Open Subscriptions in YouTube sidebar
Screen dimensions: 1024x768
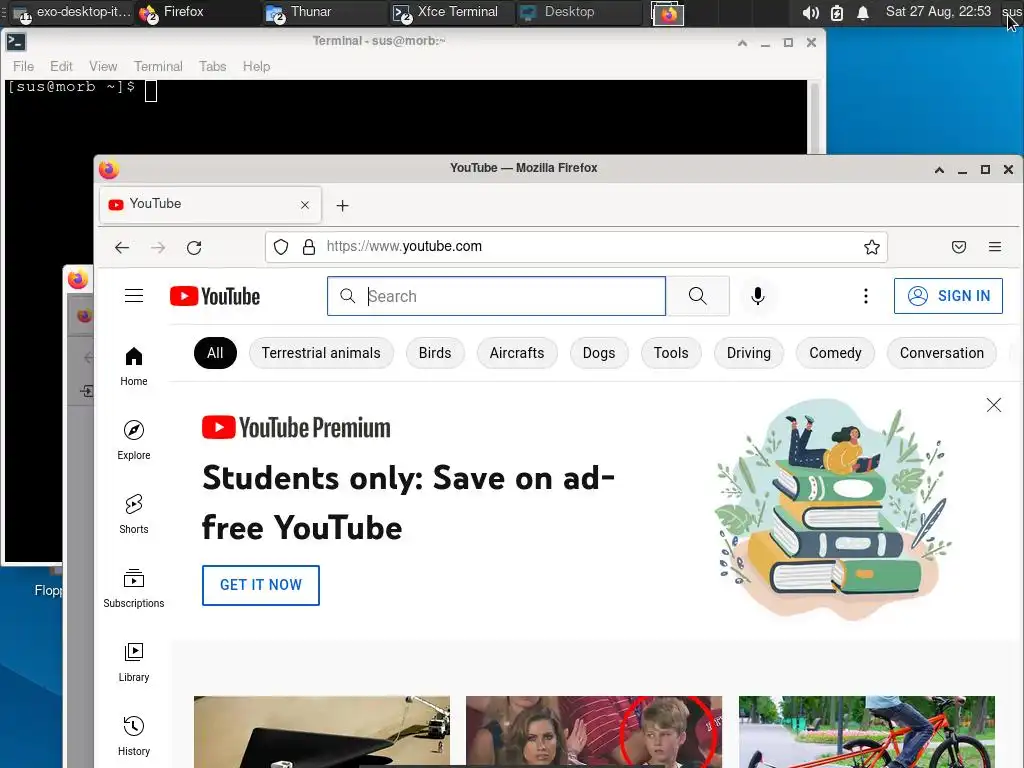click(134, 588)
